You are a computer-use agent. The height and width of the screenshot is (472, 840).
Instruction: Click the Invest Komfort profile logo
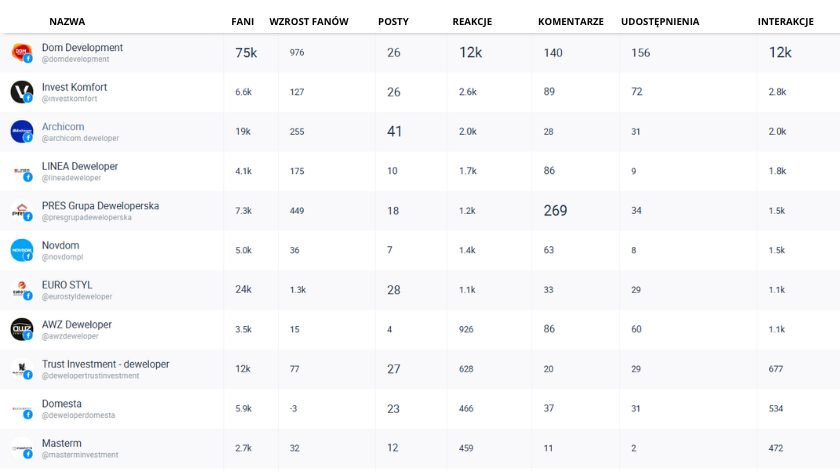[21, 92]
